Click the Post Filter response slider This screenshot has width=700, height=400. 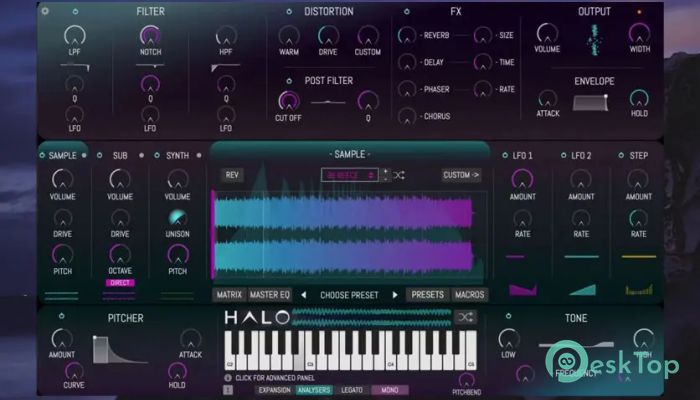[328, 102]
